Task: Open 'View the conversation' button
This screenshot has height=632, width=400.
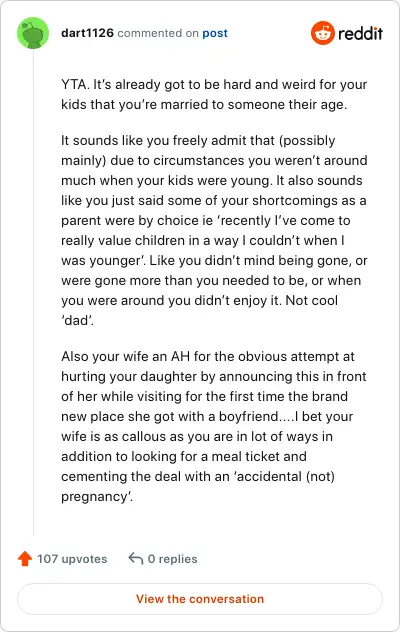Action: click(200, 599)
